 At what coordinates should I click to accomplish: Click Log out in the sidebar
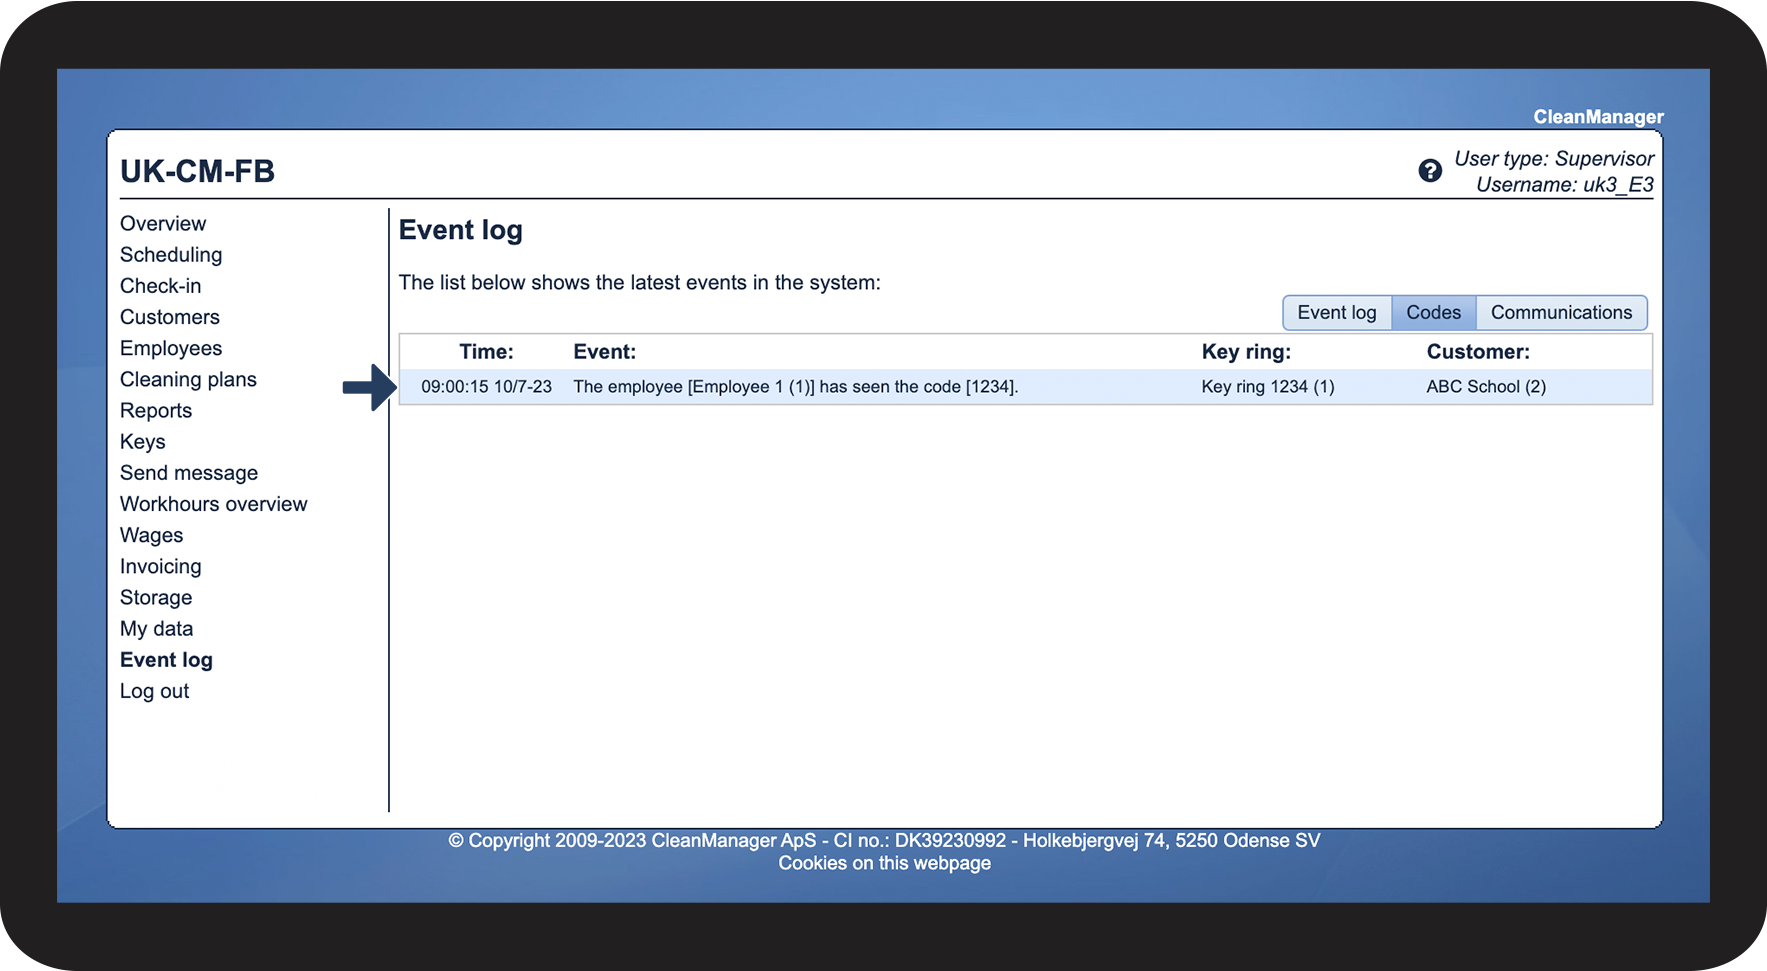155,691
